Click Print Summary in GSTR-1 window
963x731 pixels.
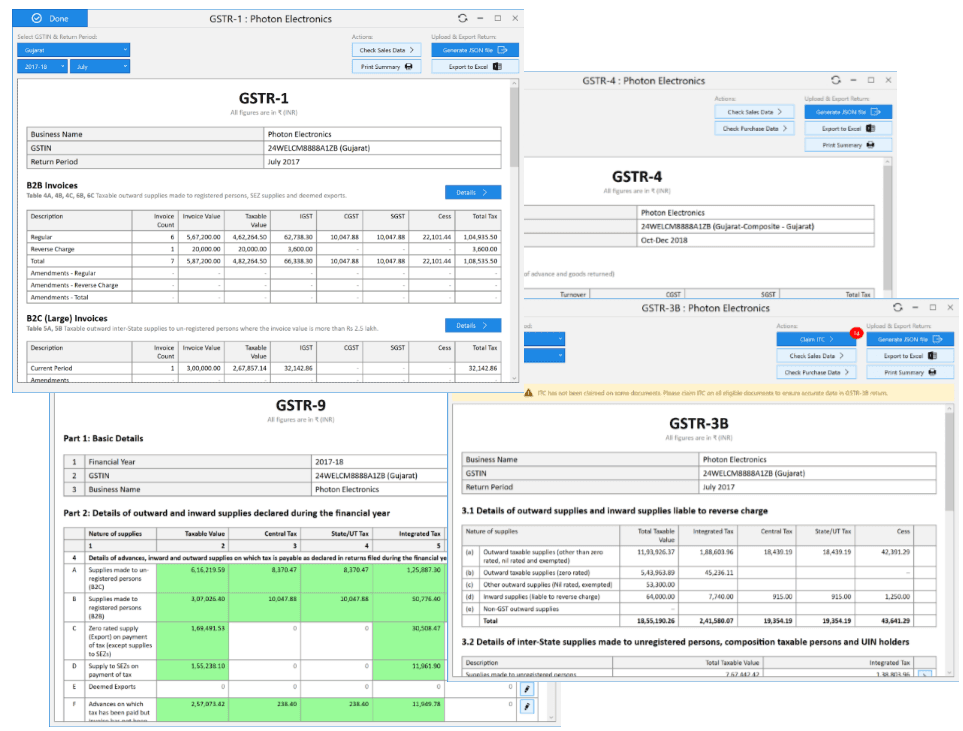(387, 66)
